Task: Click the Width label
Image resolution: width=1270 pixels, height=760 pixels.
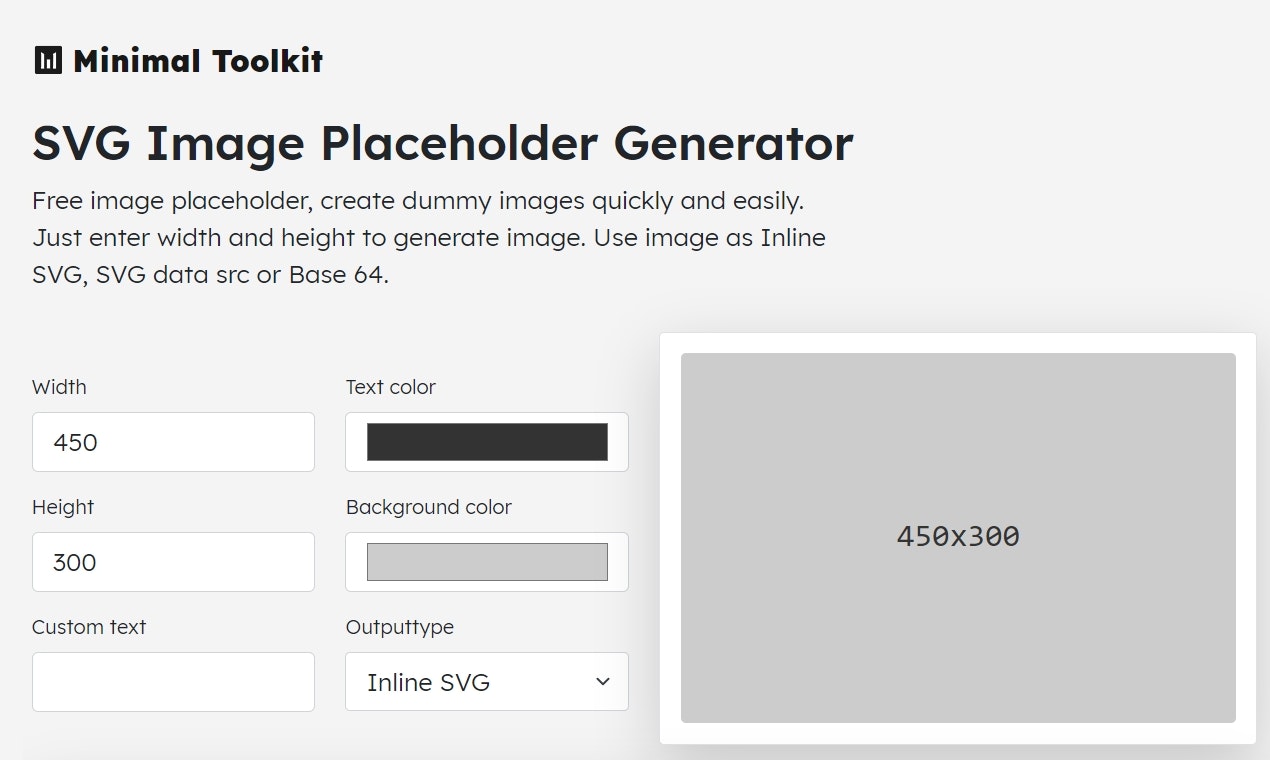Action: click(59, 387)
